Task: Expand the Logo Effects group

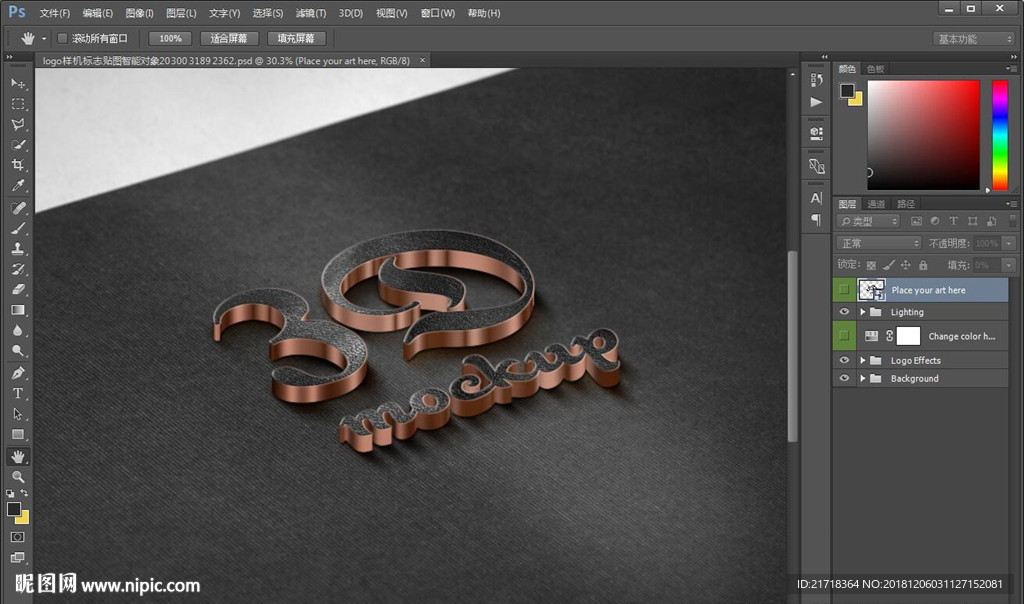Action: click(863, 360)
